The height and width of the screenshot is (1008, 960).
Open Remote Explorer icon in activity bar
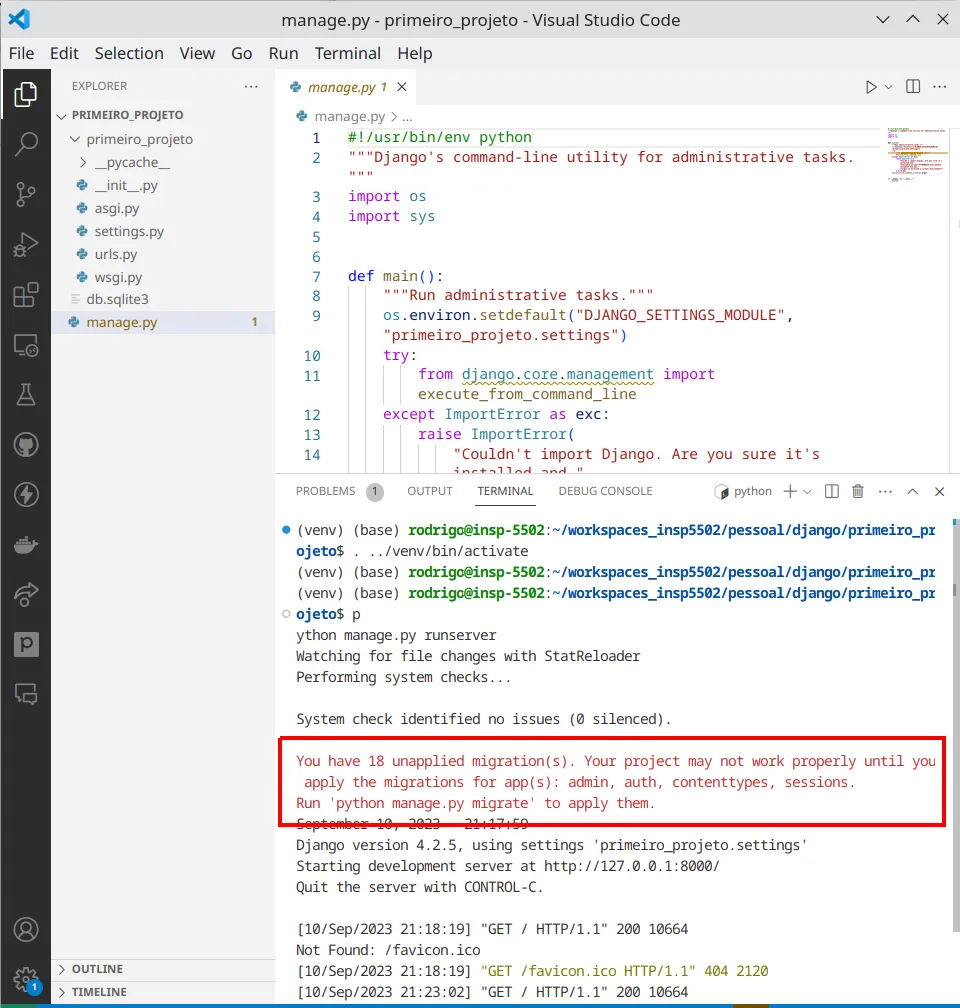[26, 345]
